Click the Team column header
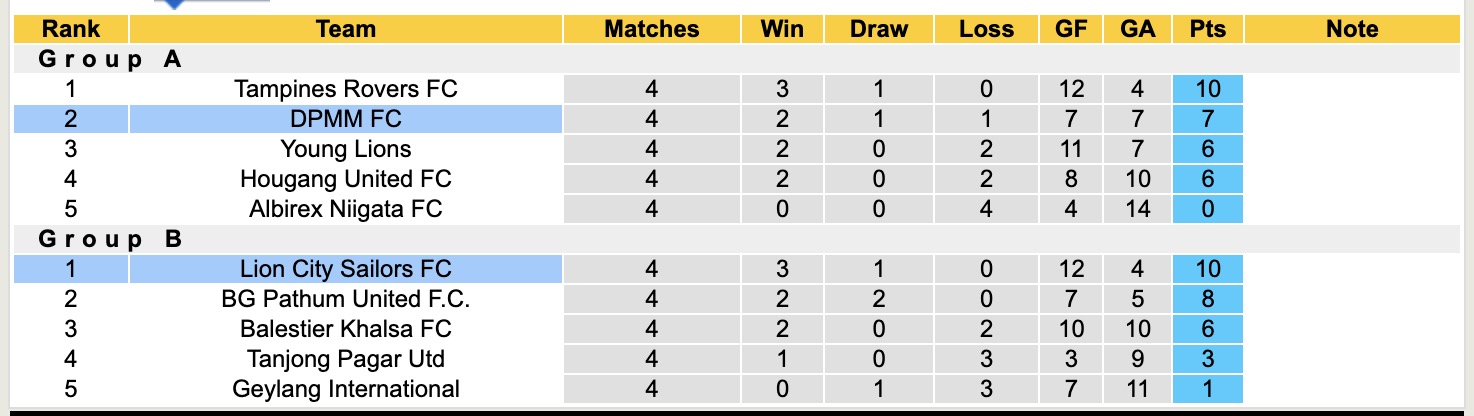 345,29
